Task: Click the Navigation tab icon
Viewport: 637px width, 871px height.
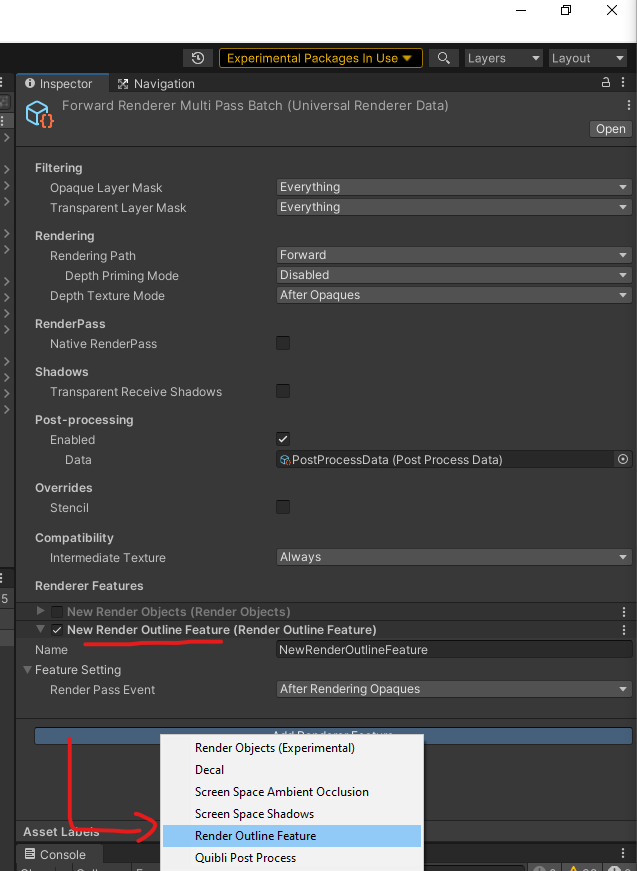Action: coord(123,84)
